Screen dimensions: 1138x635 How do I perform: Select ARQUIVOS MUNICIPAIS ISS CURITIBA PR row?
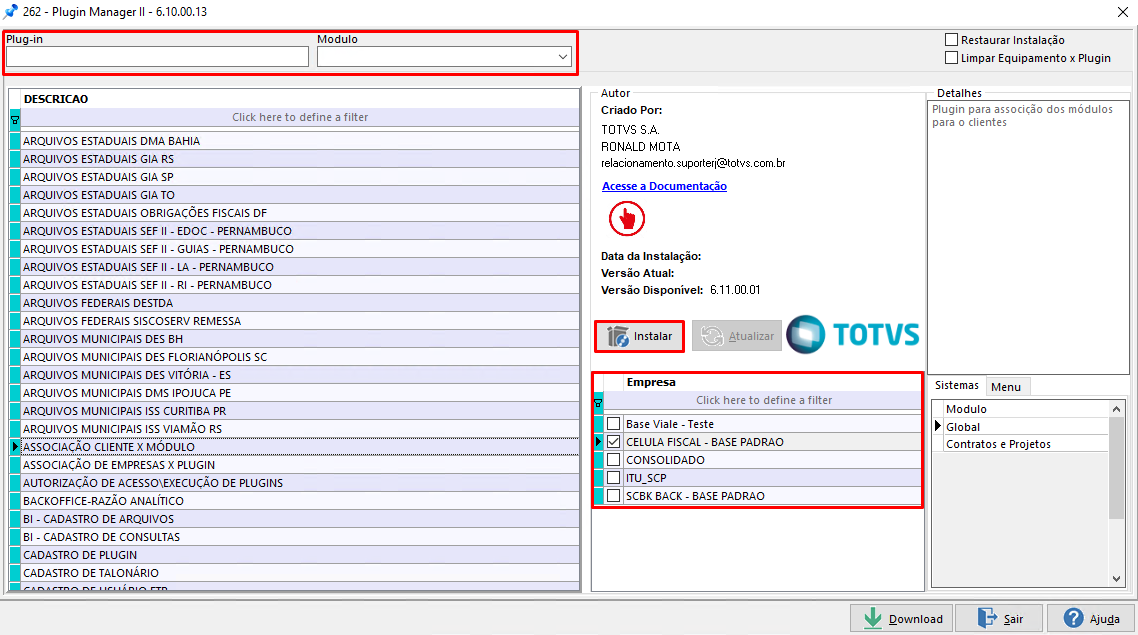tap(300, 411)
